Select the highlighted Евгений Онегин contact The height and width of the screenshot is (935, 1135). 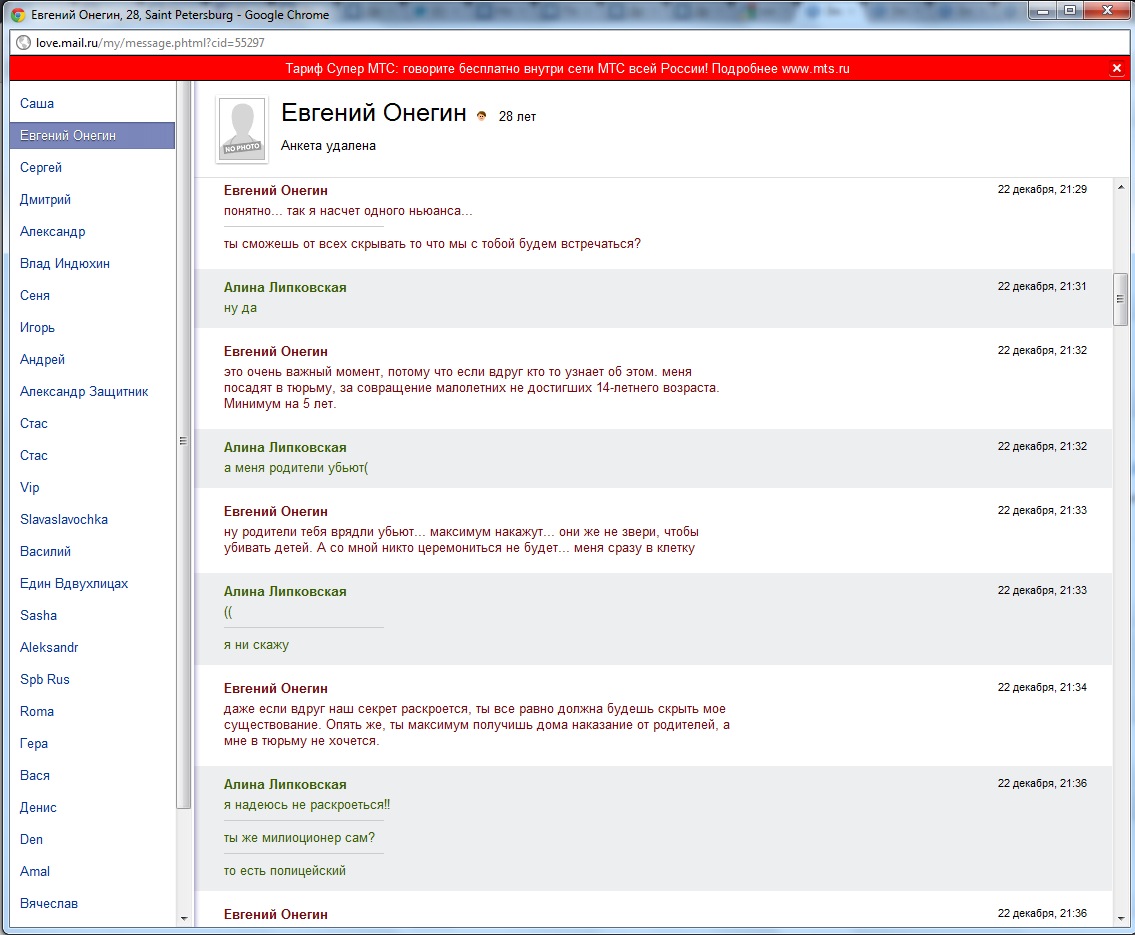[x=93, y=135]
